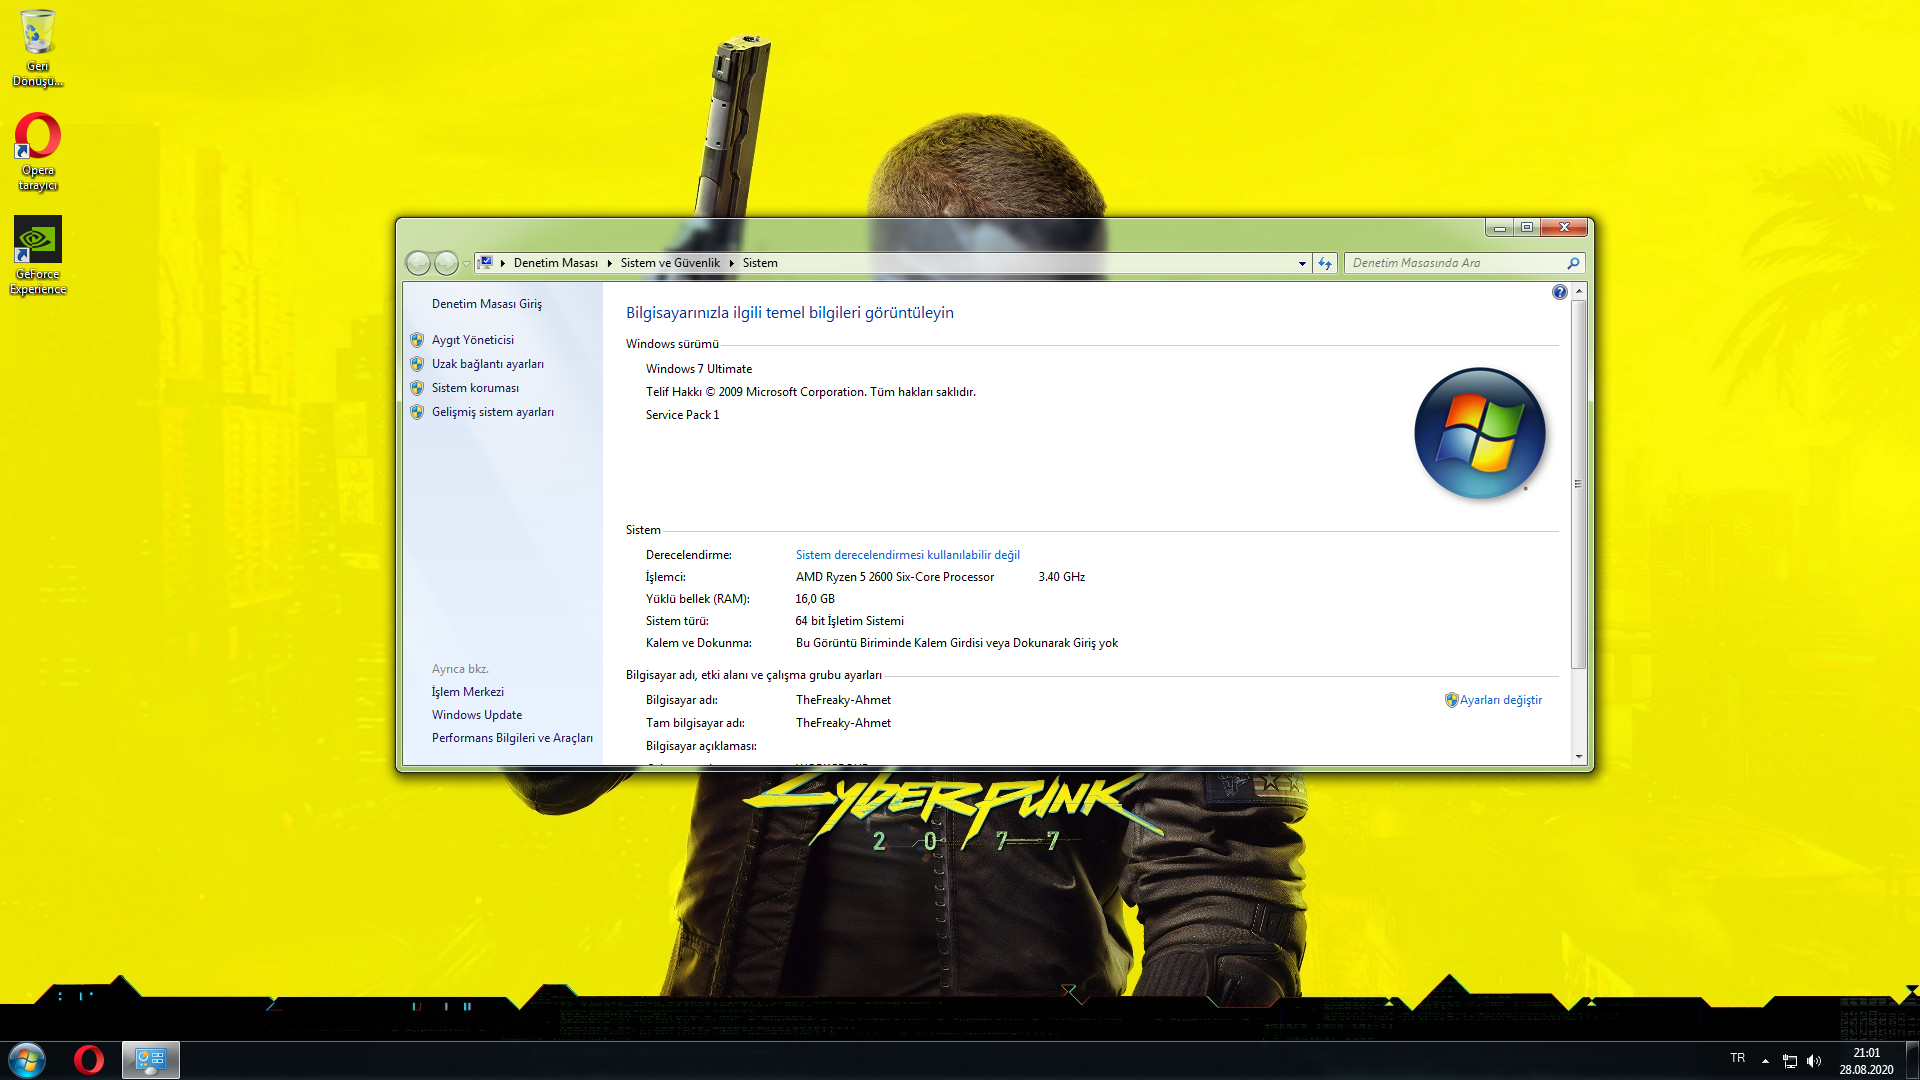
Task: Click the volume speaker tray icon
Action: pyautogui.click(x=1814, y=1061)
